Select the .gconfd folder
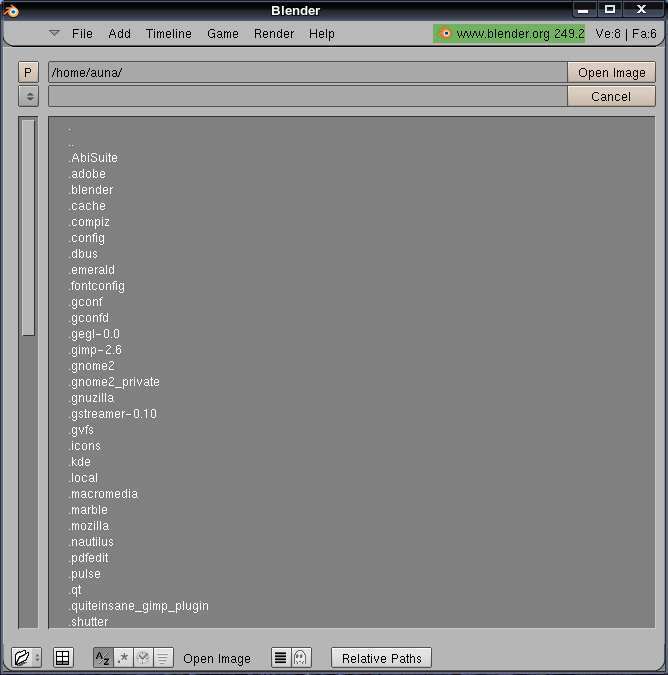Screen dimensions: 668x675 [89, 318]
